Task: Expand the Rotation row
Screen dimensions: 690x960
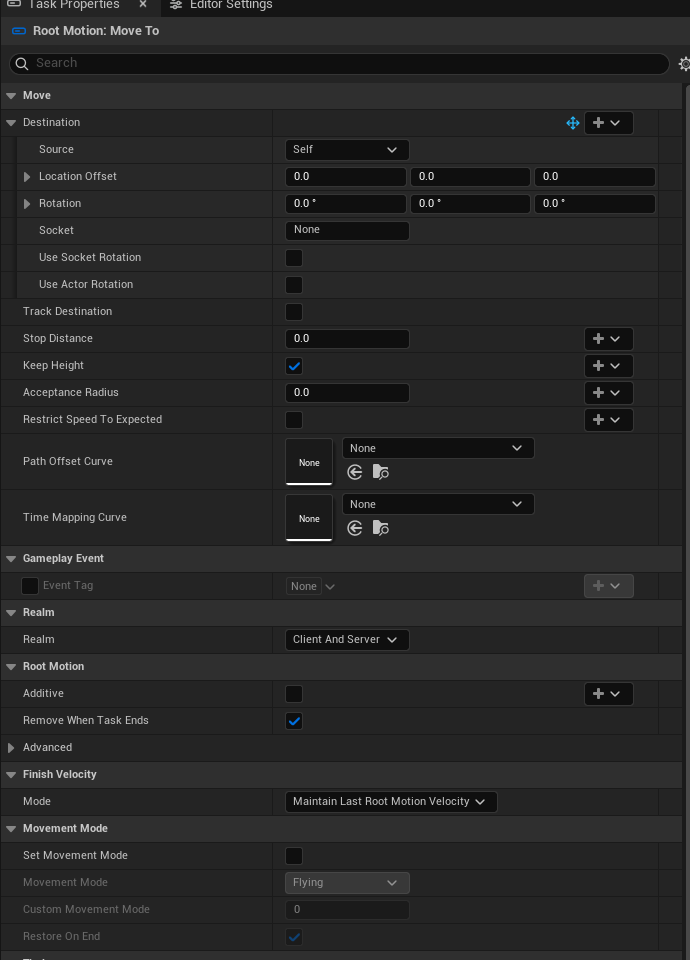Action: point(27,204)
